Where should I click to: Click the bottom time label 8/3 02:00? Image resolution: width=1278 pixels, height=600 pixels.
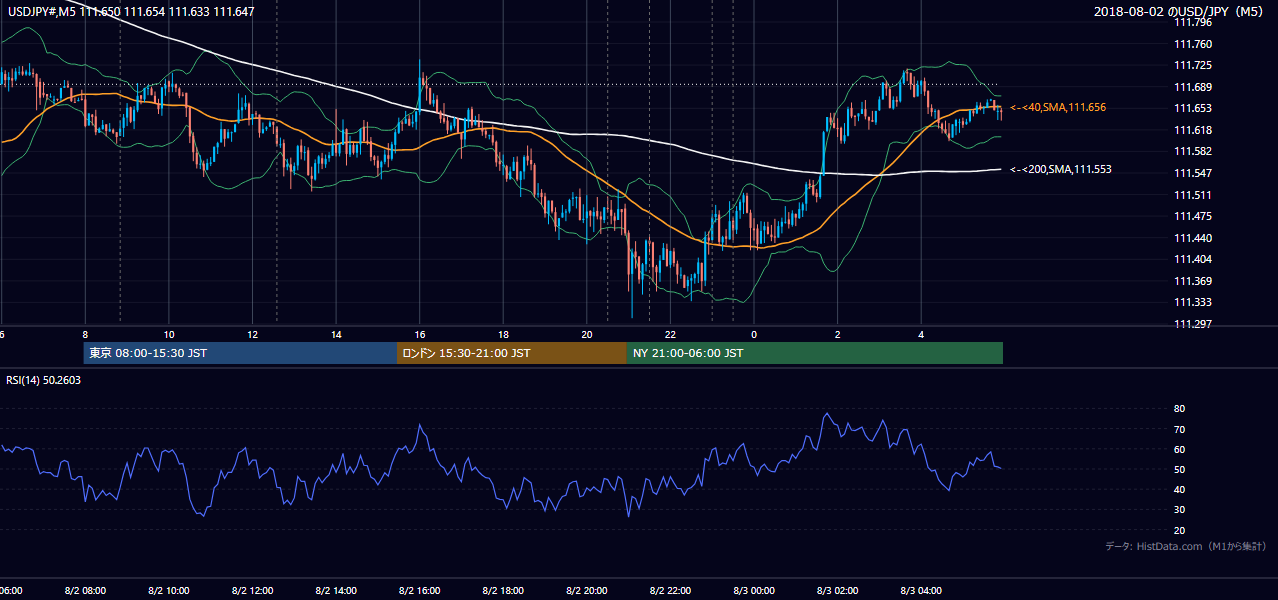[x=838, y=591]
